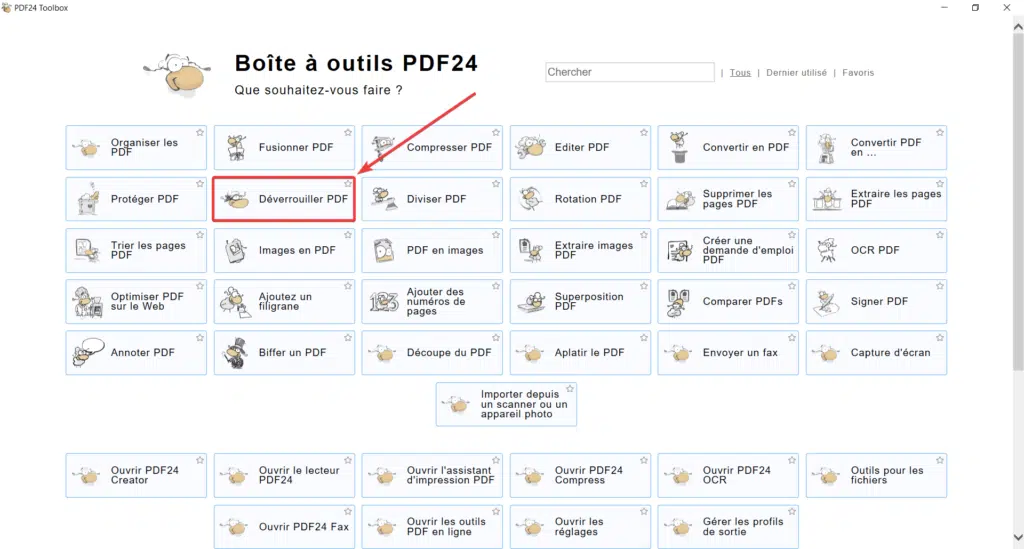Launch the Images en PDF tool
This screenshot has height=549, width=1024.
point(284,250)
